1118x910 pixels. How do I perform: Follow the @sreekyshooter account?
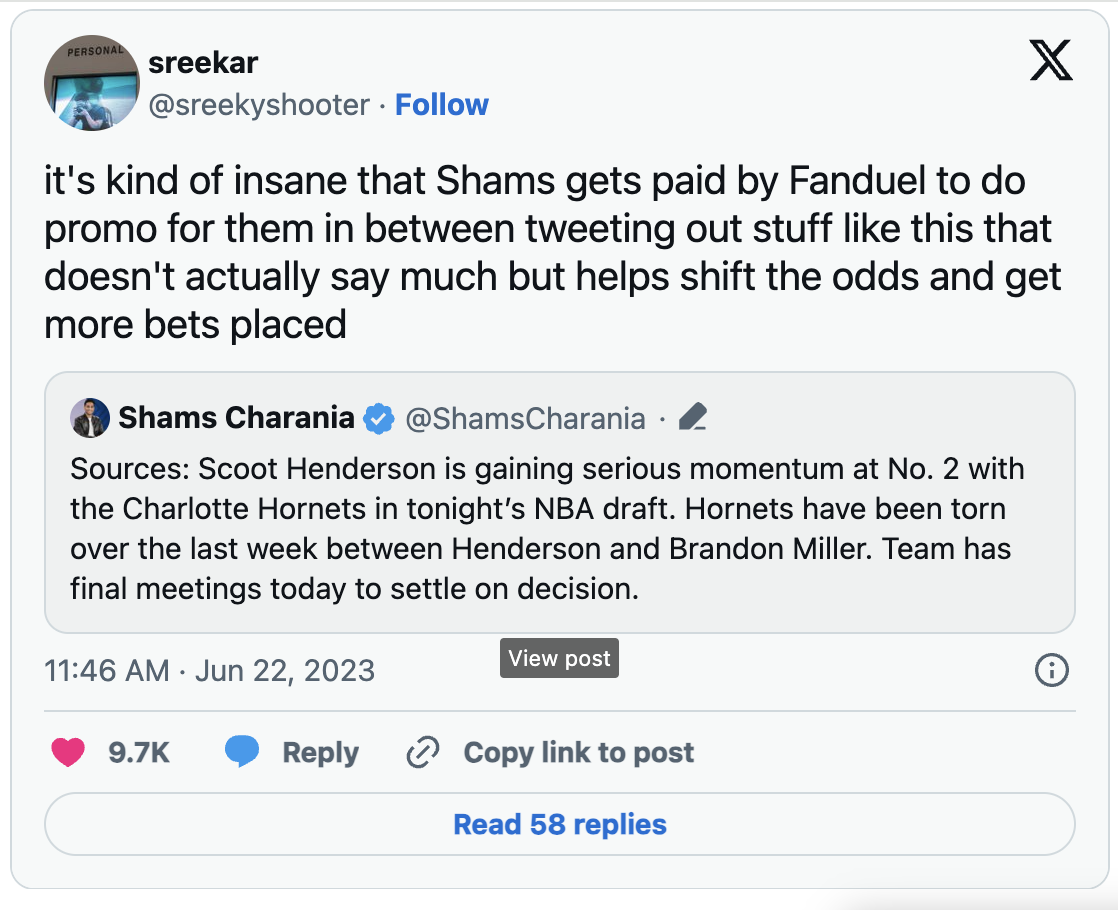441,105
